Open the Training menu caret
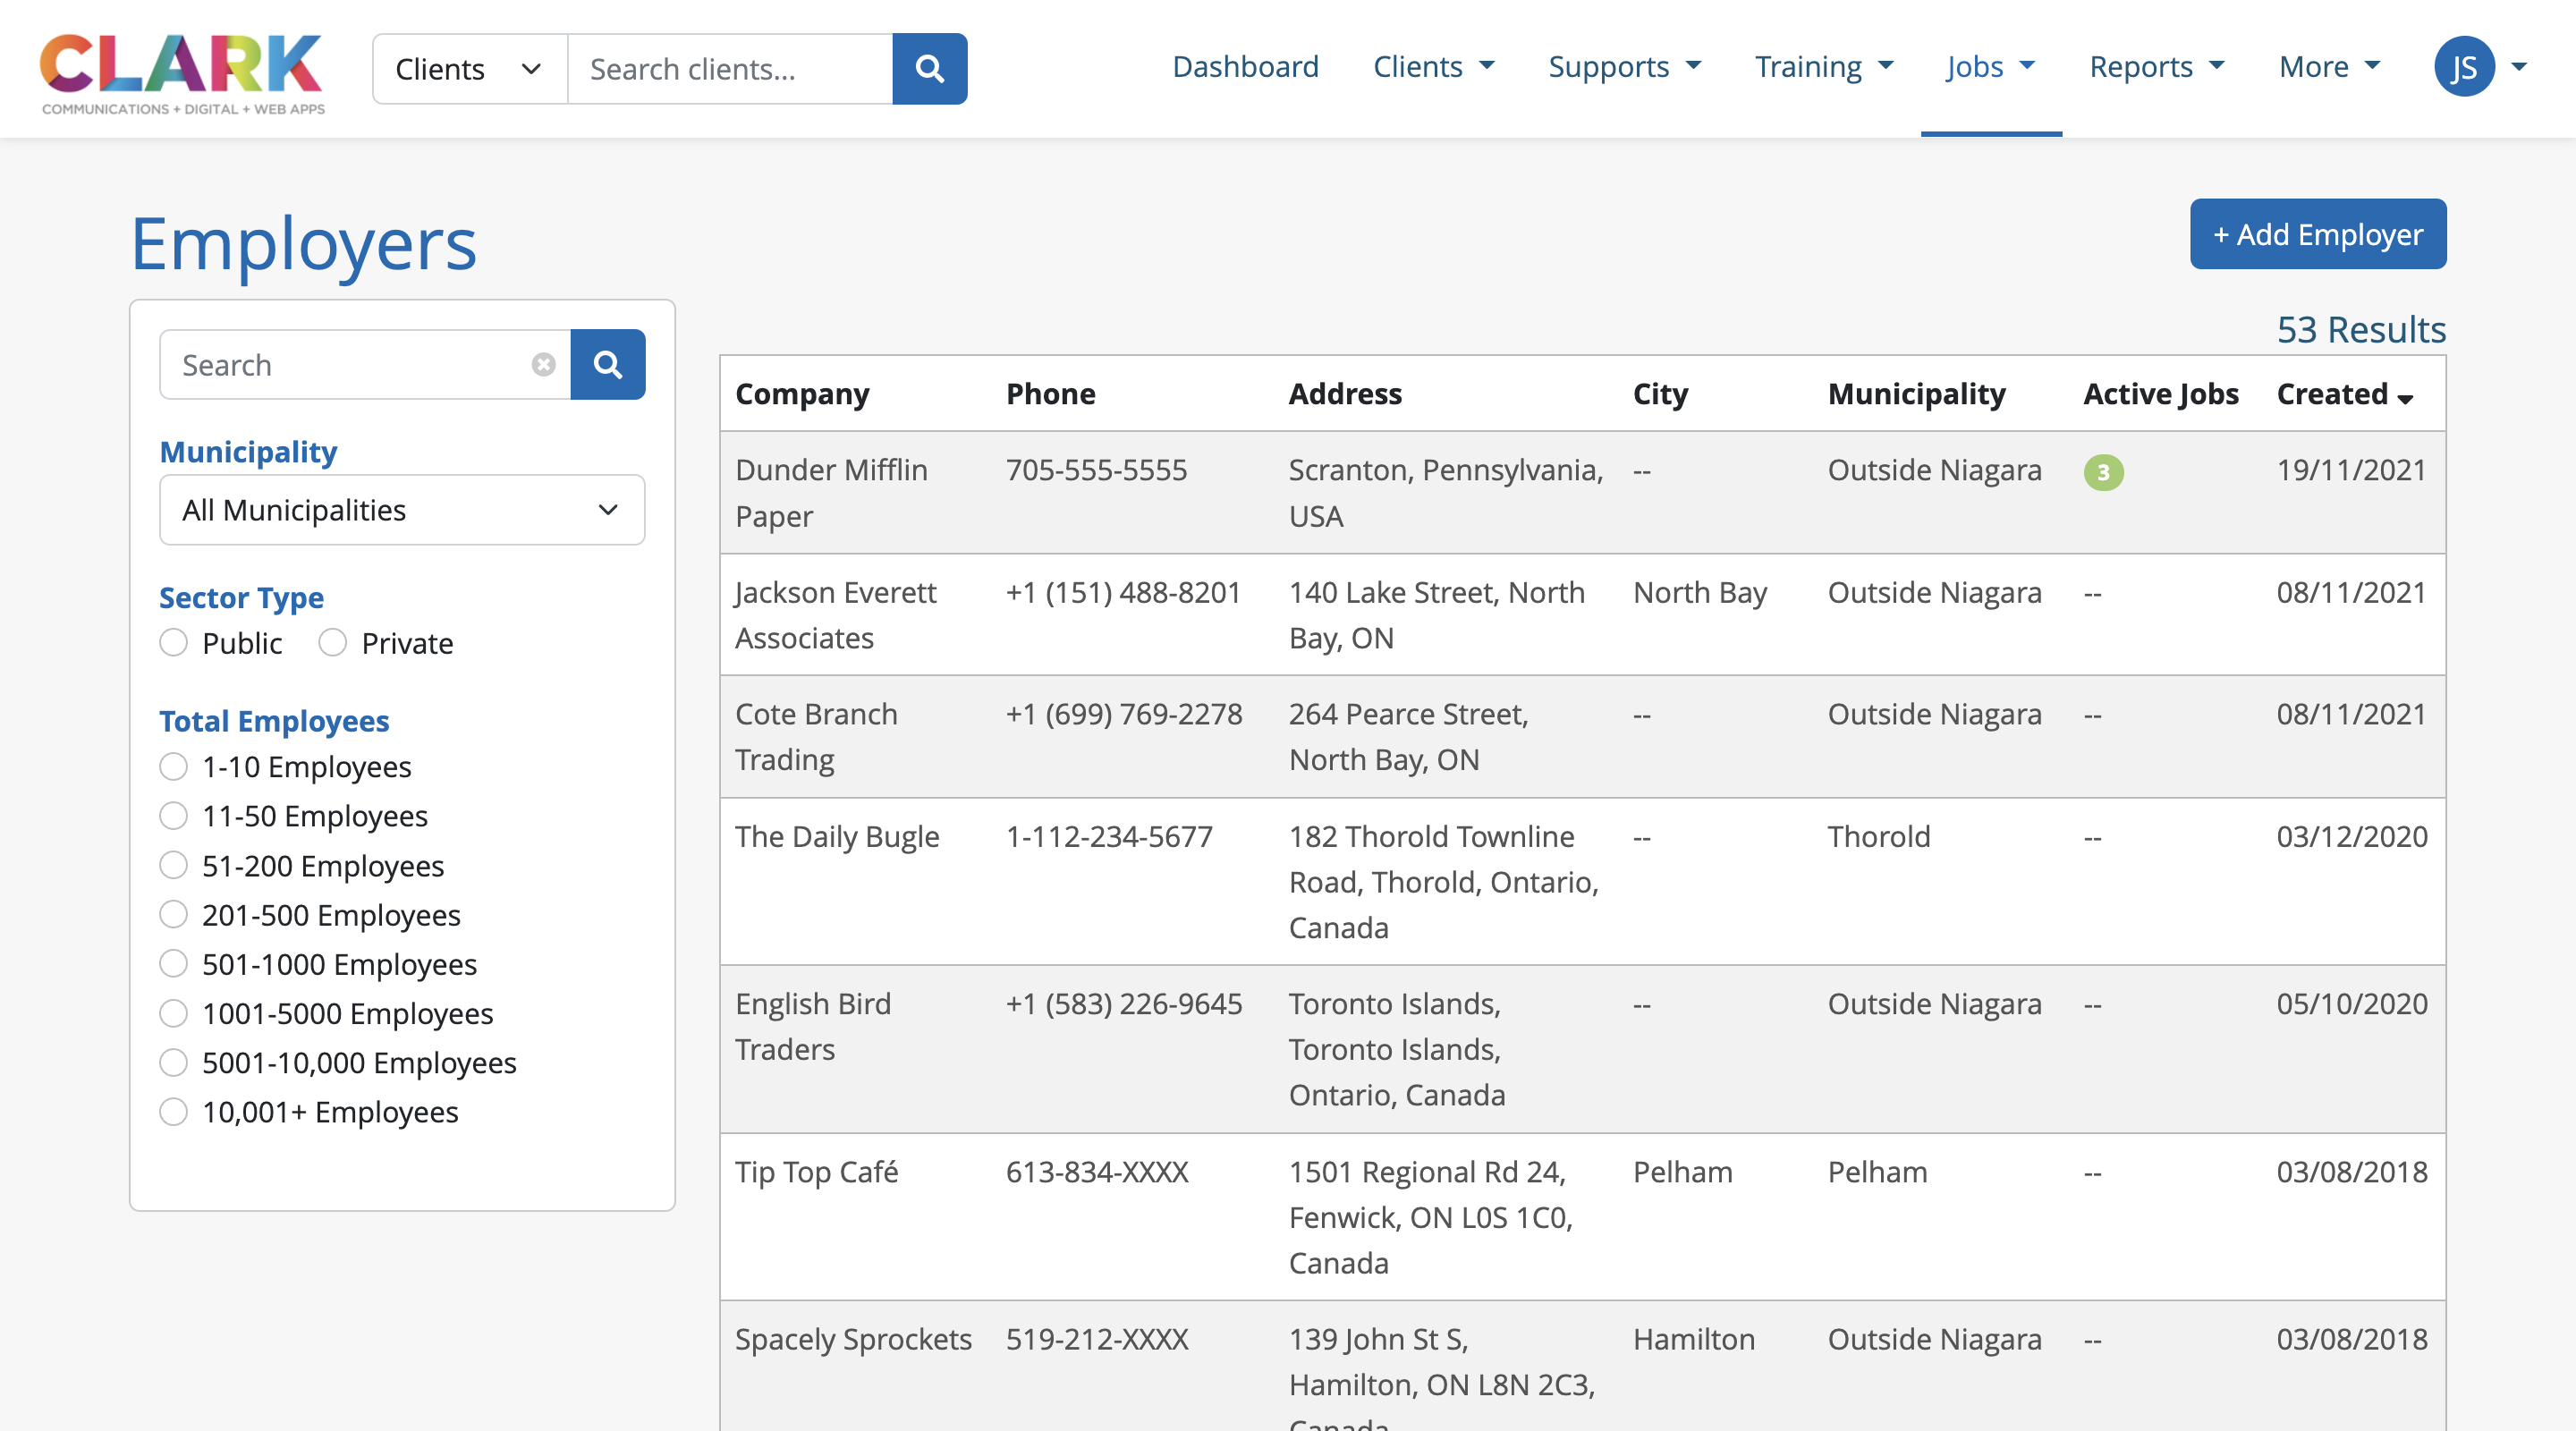The width and height of the screenshot is (2576, 1431). [x=1886, y=66]
